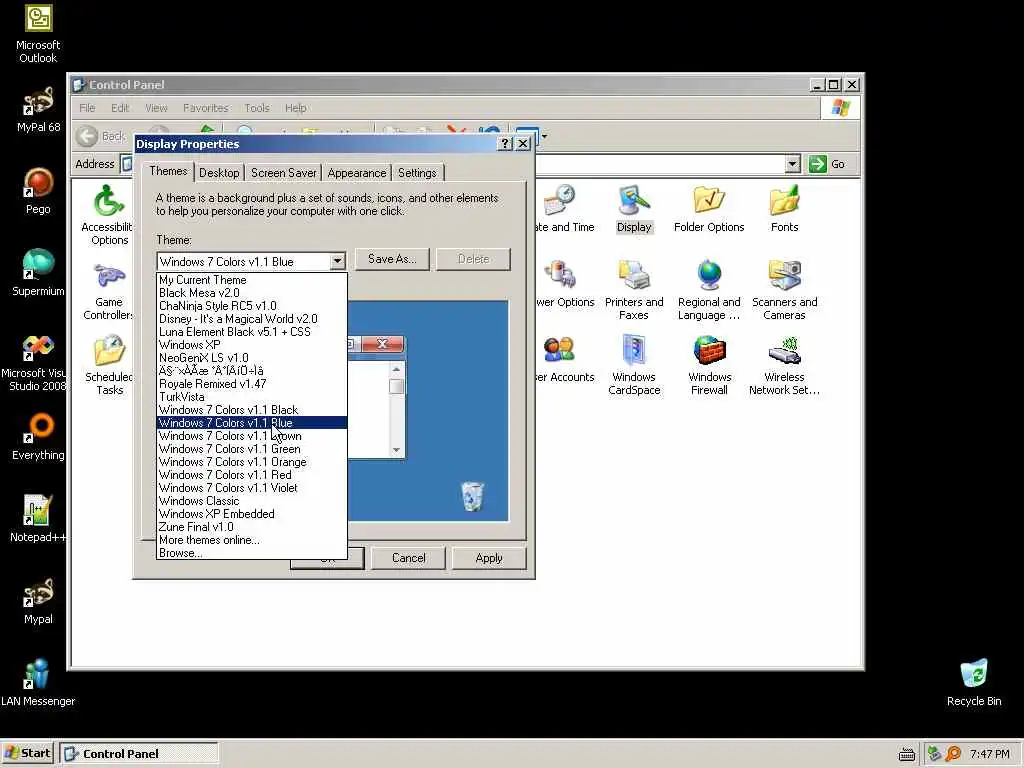Switch to the Desktop tab
The width and height of the screenshot is (1024, 768).
219,173
